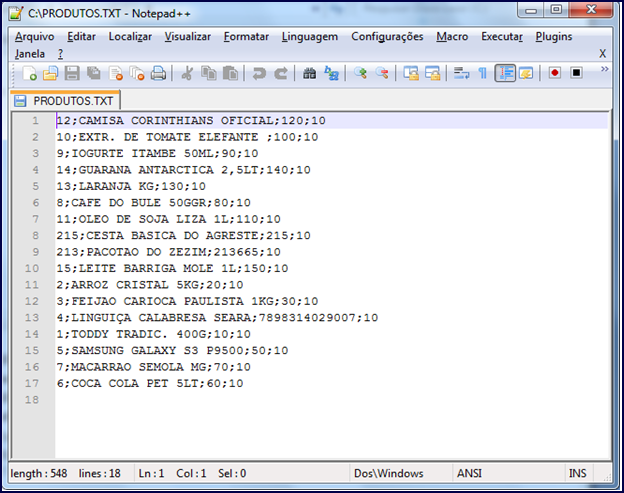Open the Executar menu
Image resolution: width=624 pixels, height=493 pixels.
[502, 37]
